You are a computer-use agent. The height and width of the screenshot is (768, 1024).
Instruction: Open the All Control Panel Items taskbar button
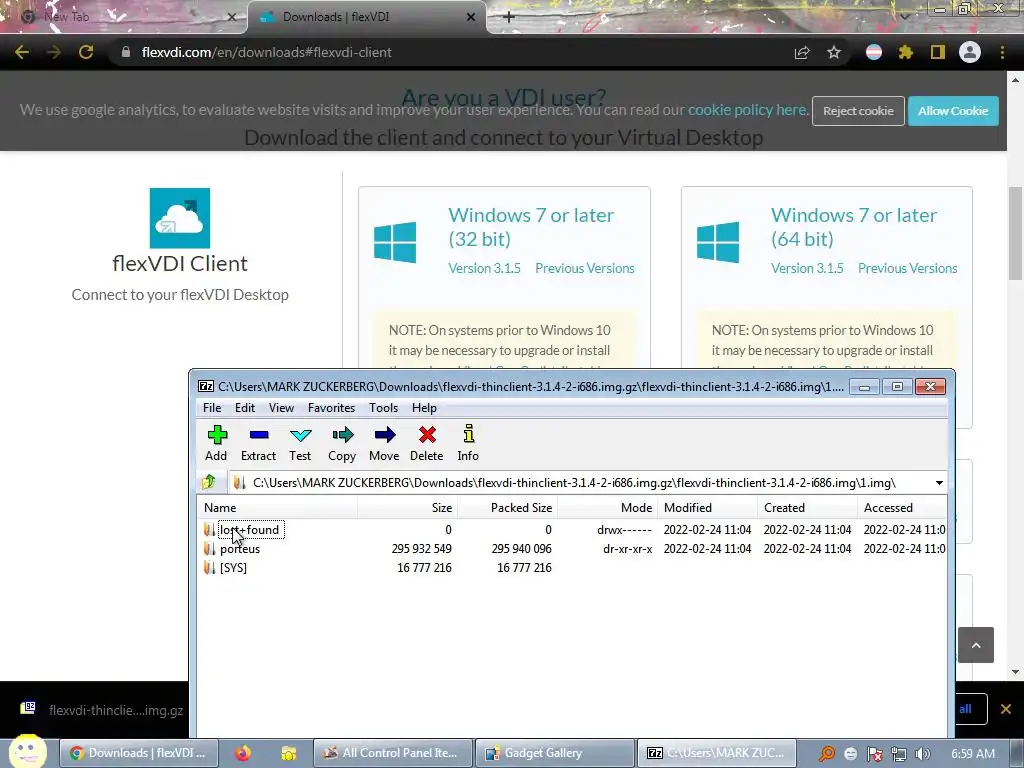(x=393, y=753)
